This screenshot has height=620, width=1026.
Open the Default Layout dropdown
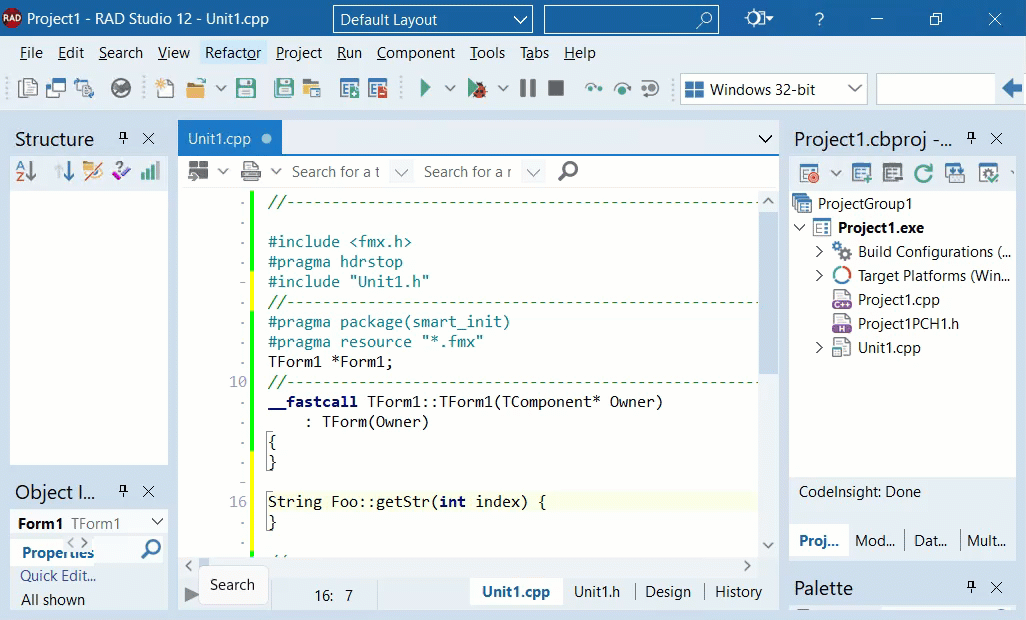click(x=433, y=20)
